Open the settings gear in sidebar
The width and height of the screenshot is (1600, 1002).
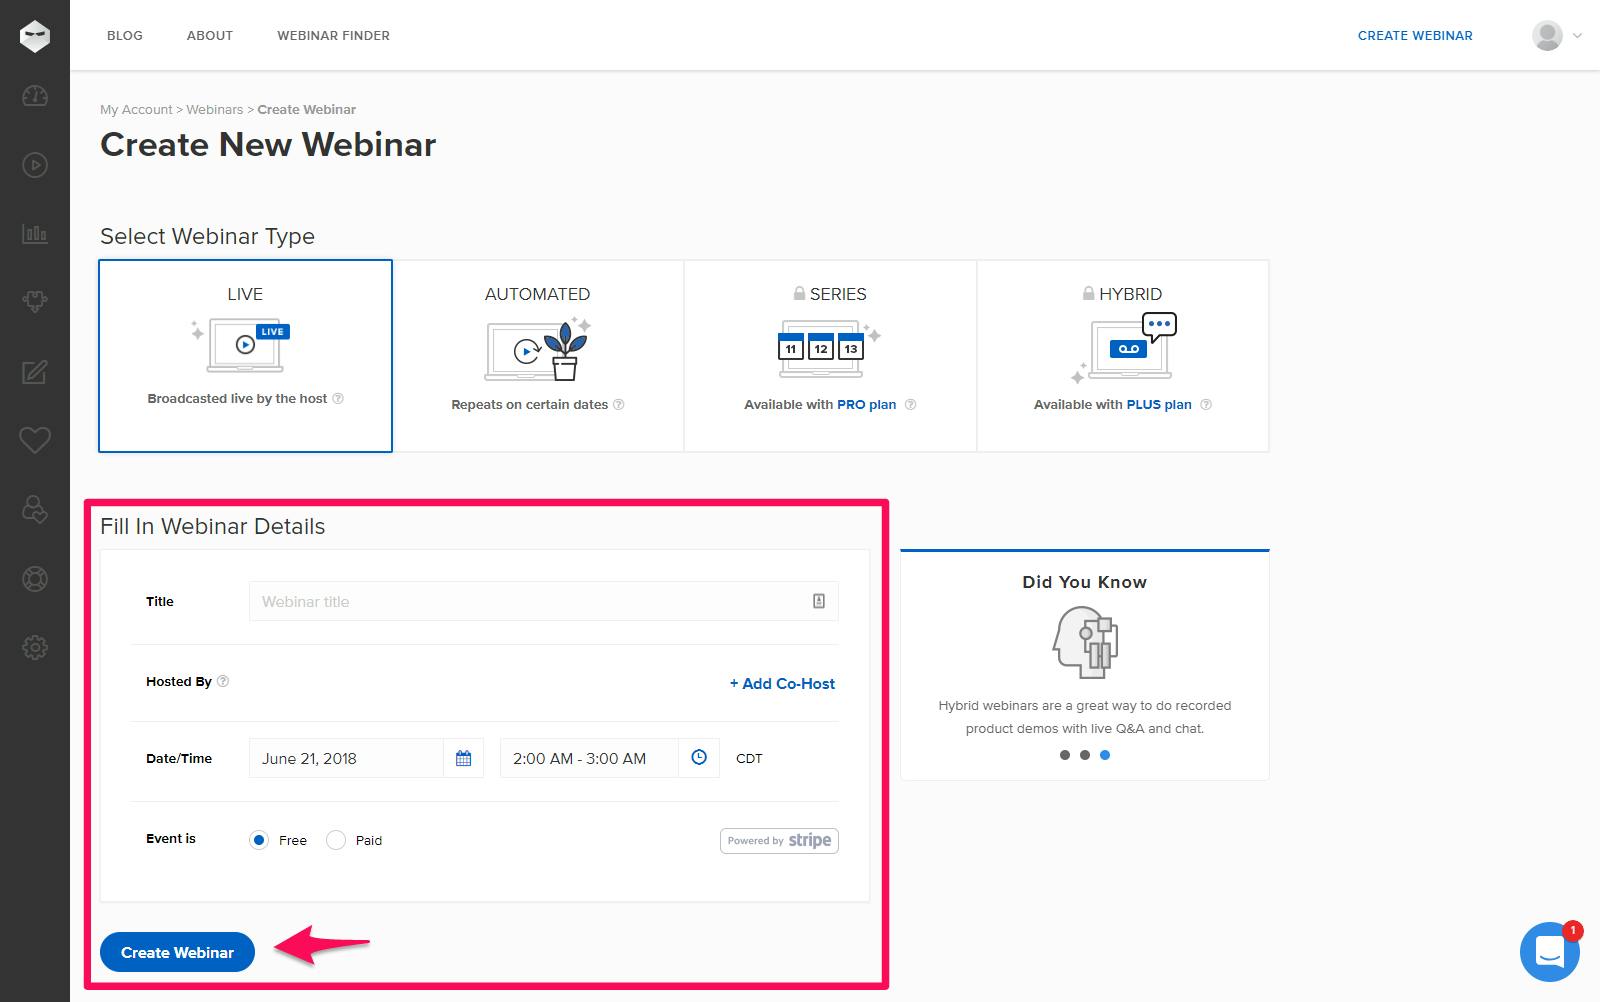coord(35,647)
